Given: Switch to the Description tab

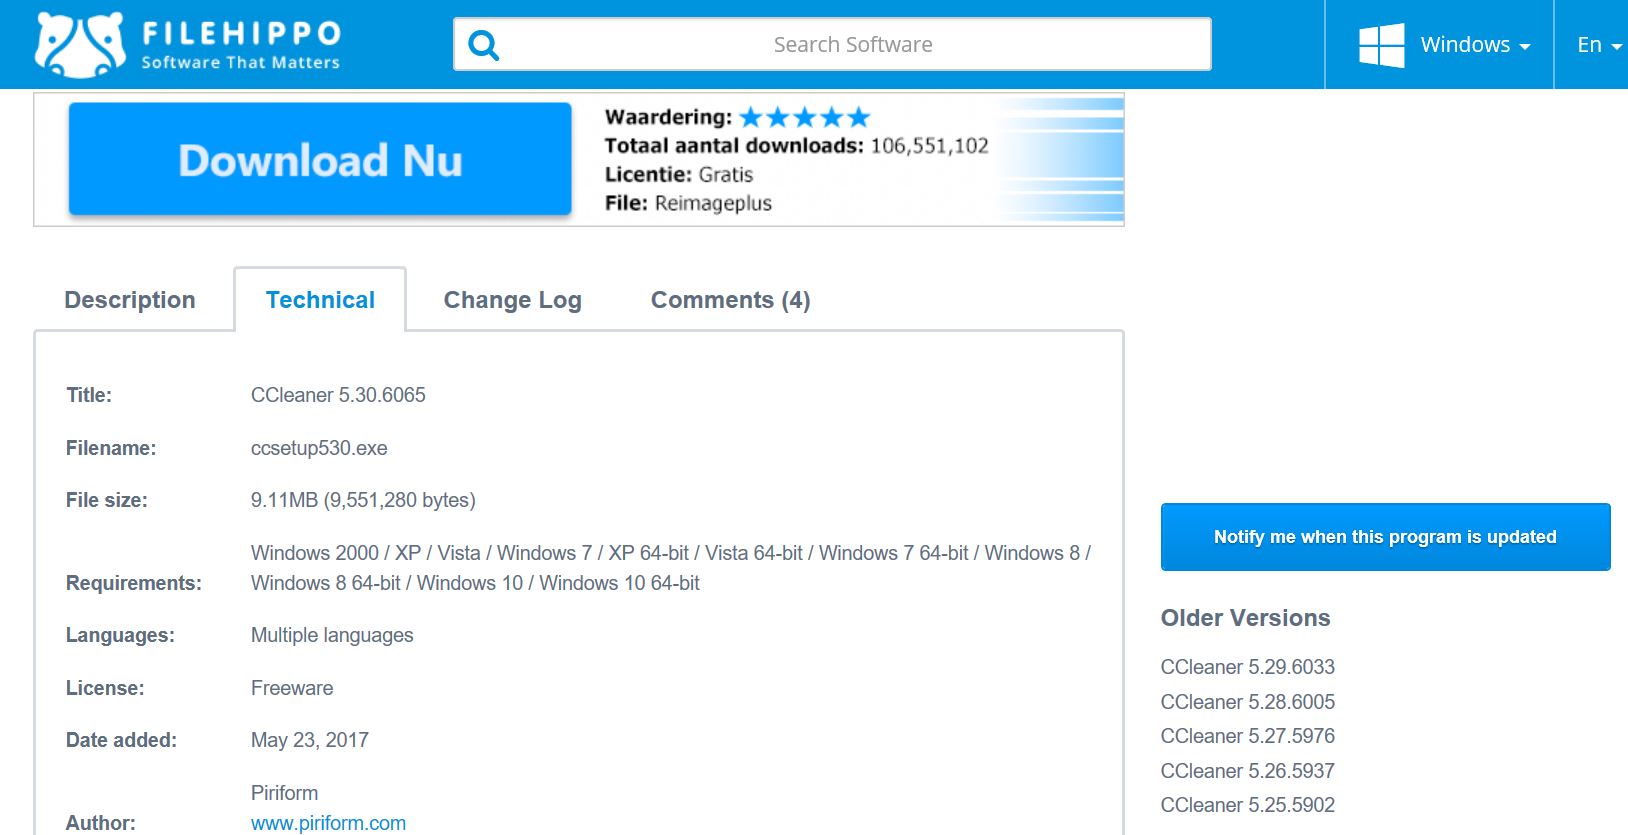Looking at the screenshot, I should pyautogui.click(x=130, y=300).
